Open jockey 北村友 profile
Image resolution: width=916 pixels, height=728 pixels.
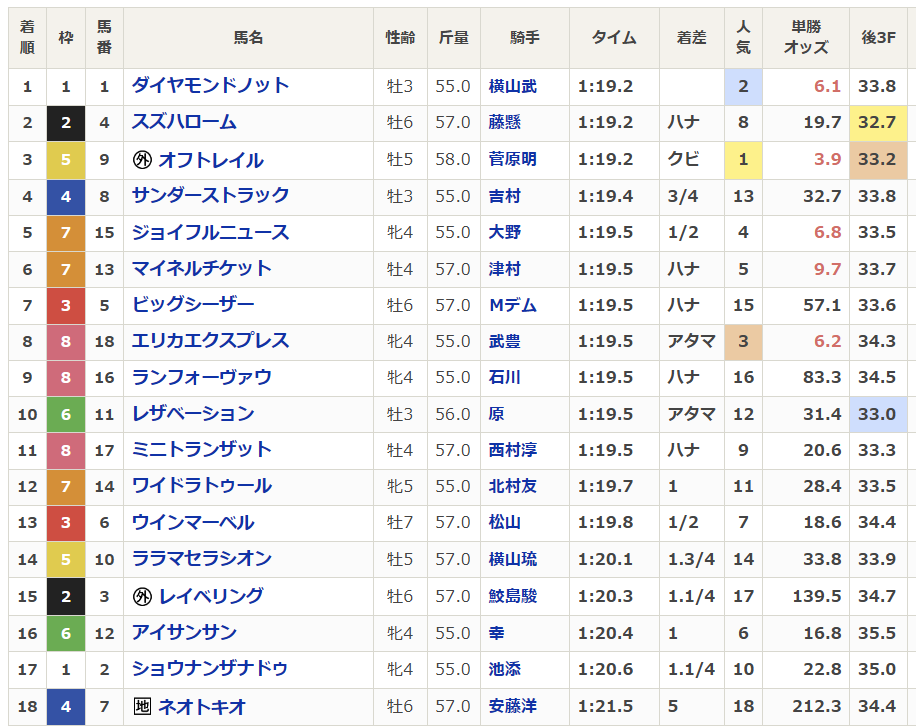click(x=512, y=486)
